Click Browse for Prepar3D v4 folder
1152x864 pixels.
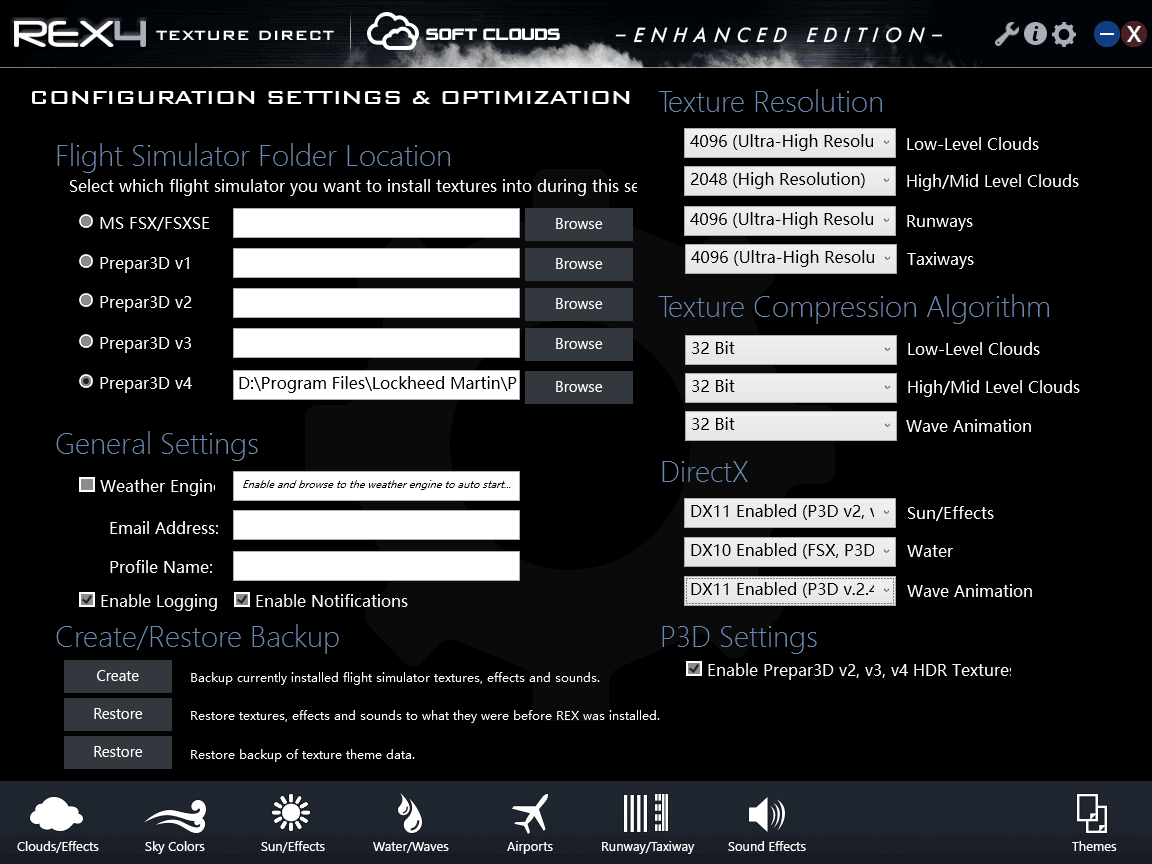pos(578,386)
